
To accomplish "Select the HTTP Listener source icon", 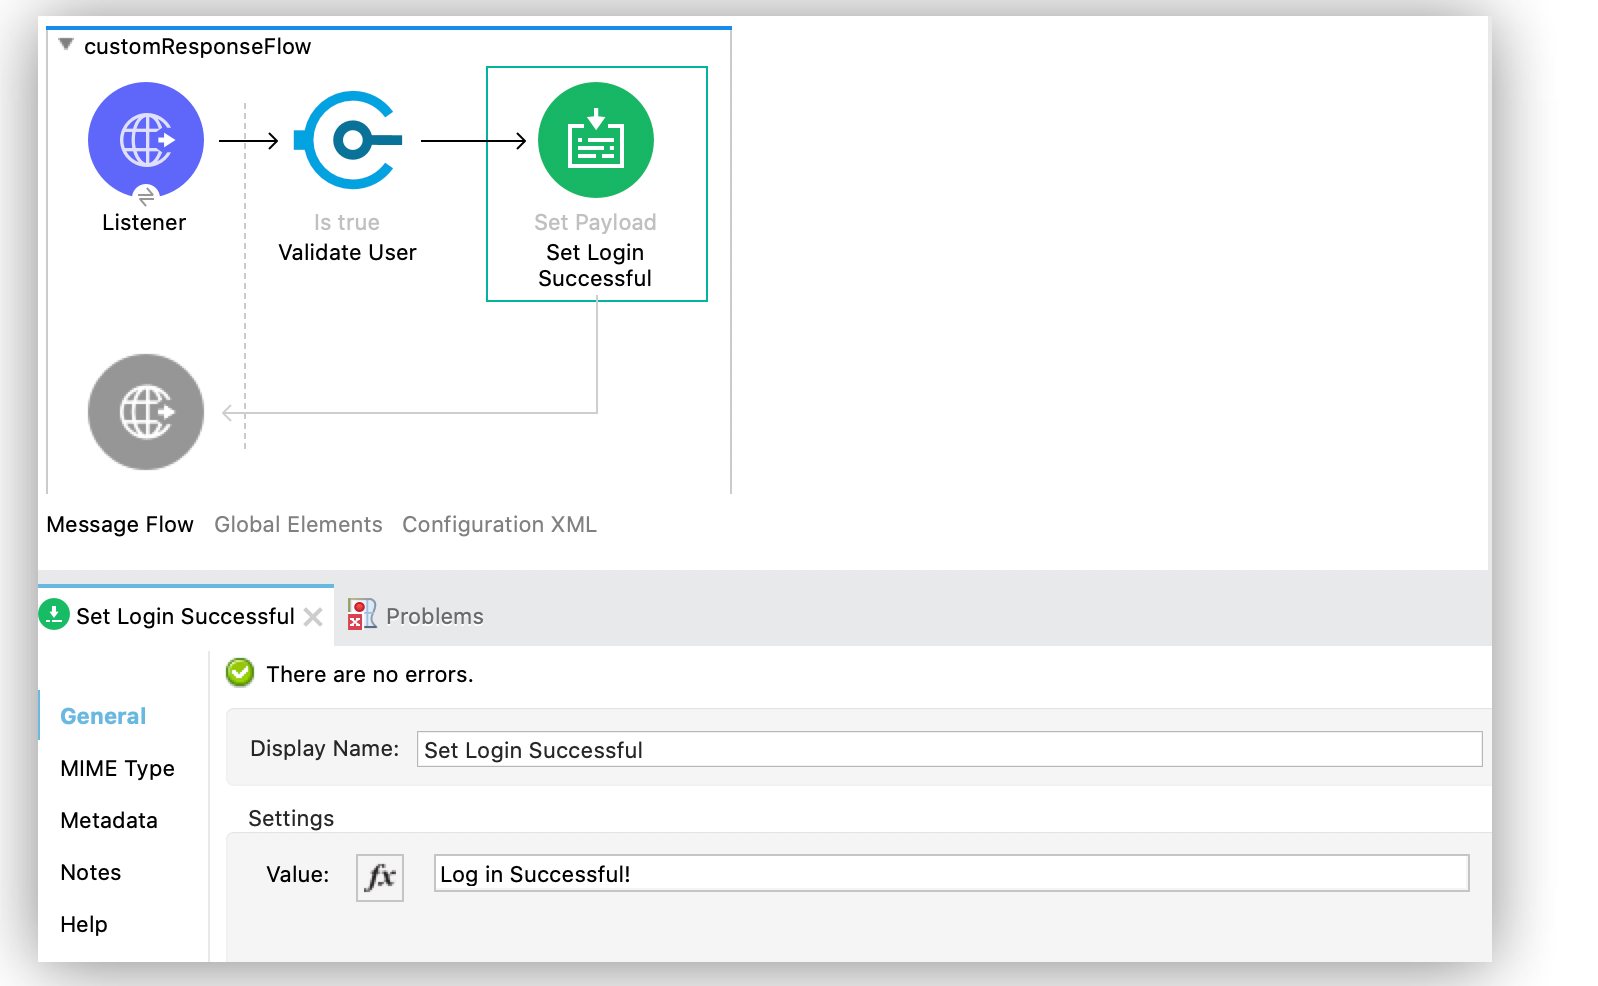I will (x=146, y=139).
